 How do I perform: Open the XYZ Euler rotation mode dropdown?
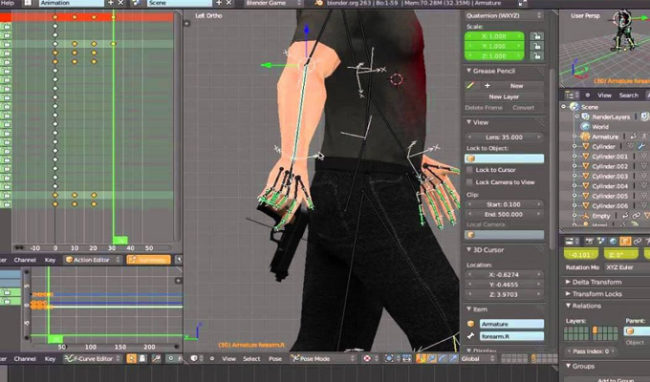point(627,267)
